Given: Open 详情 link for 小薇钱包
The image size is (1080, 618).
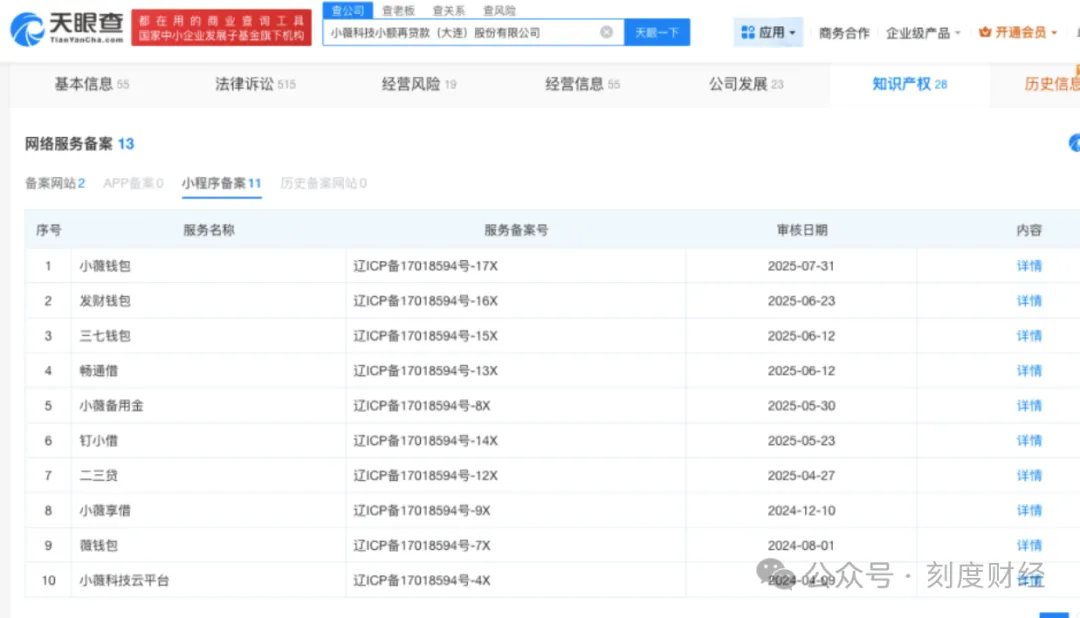Looking at the screenshot, I should pyautogui.click(x=1029, y=266).
